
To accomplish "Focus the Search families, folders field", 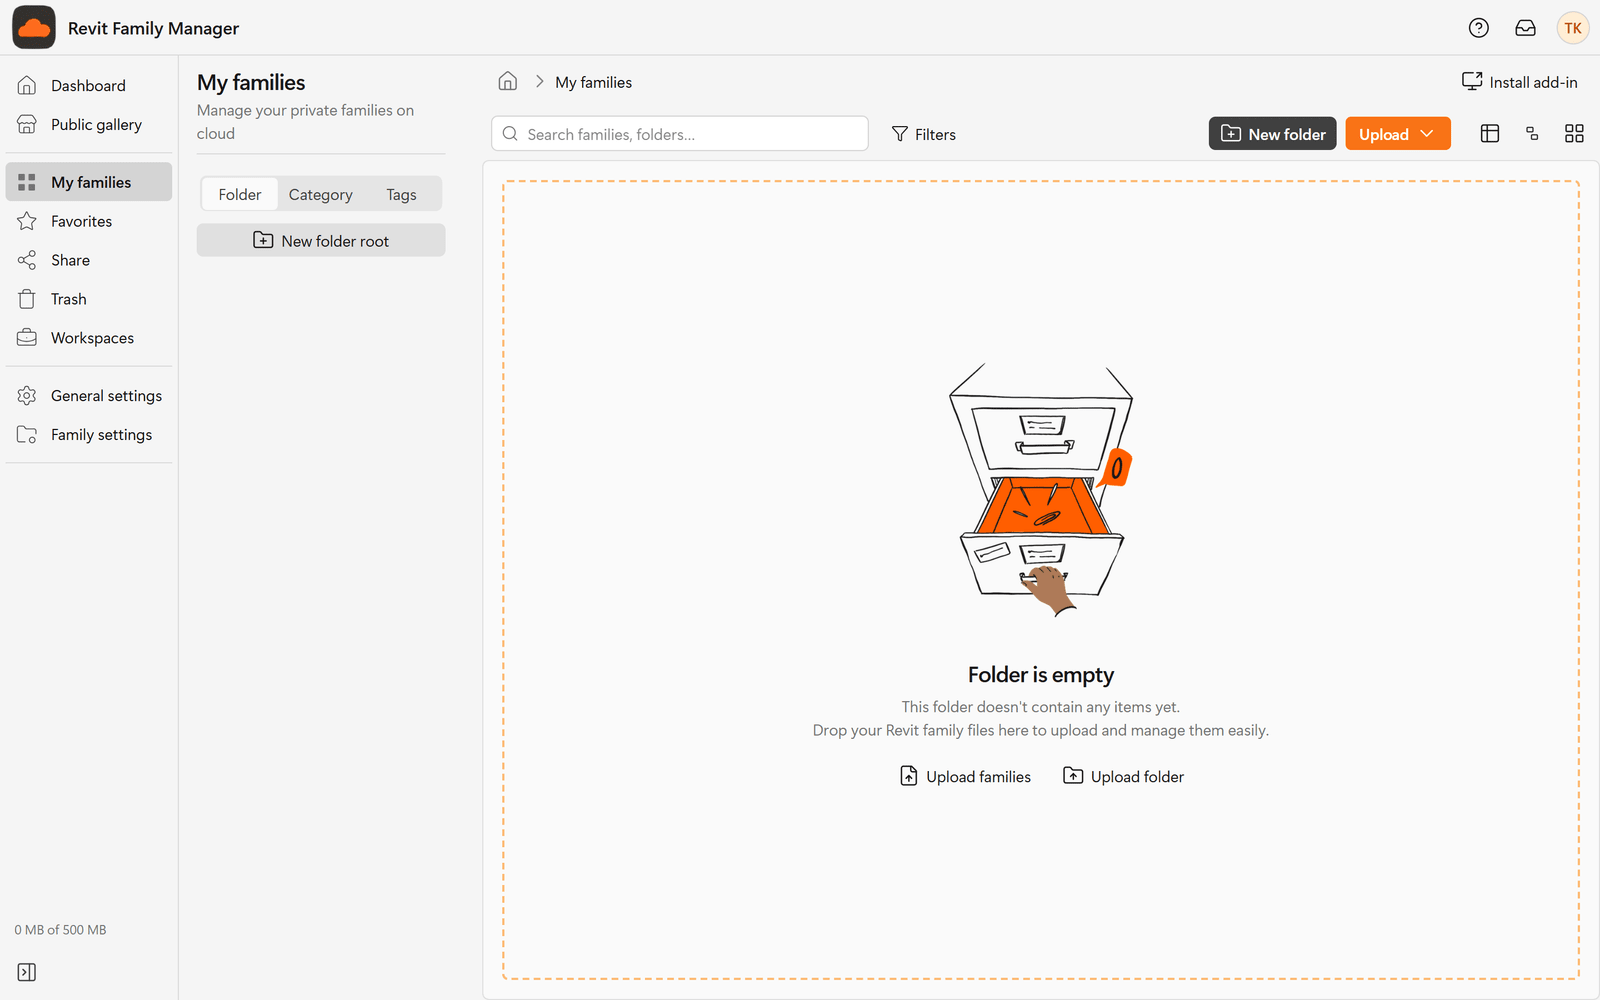I will (x=680, y=134).
